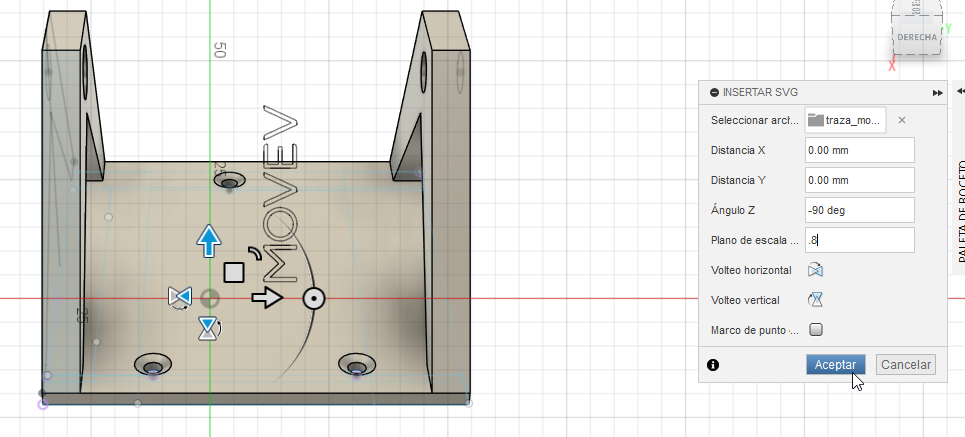Toggle Volteo horizontal in the dialog
This screenshot has width=965, height=437.
[x=816, y=270]
